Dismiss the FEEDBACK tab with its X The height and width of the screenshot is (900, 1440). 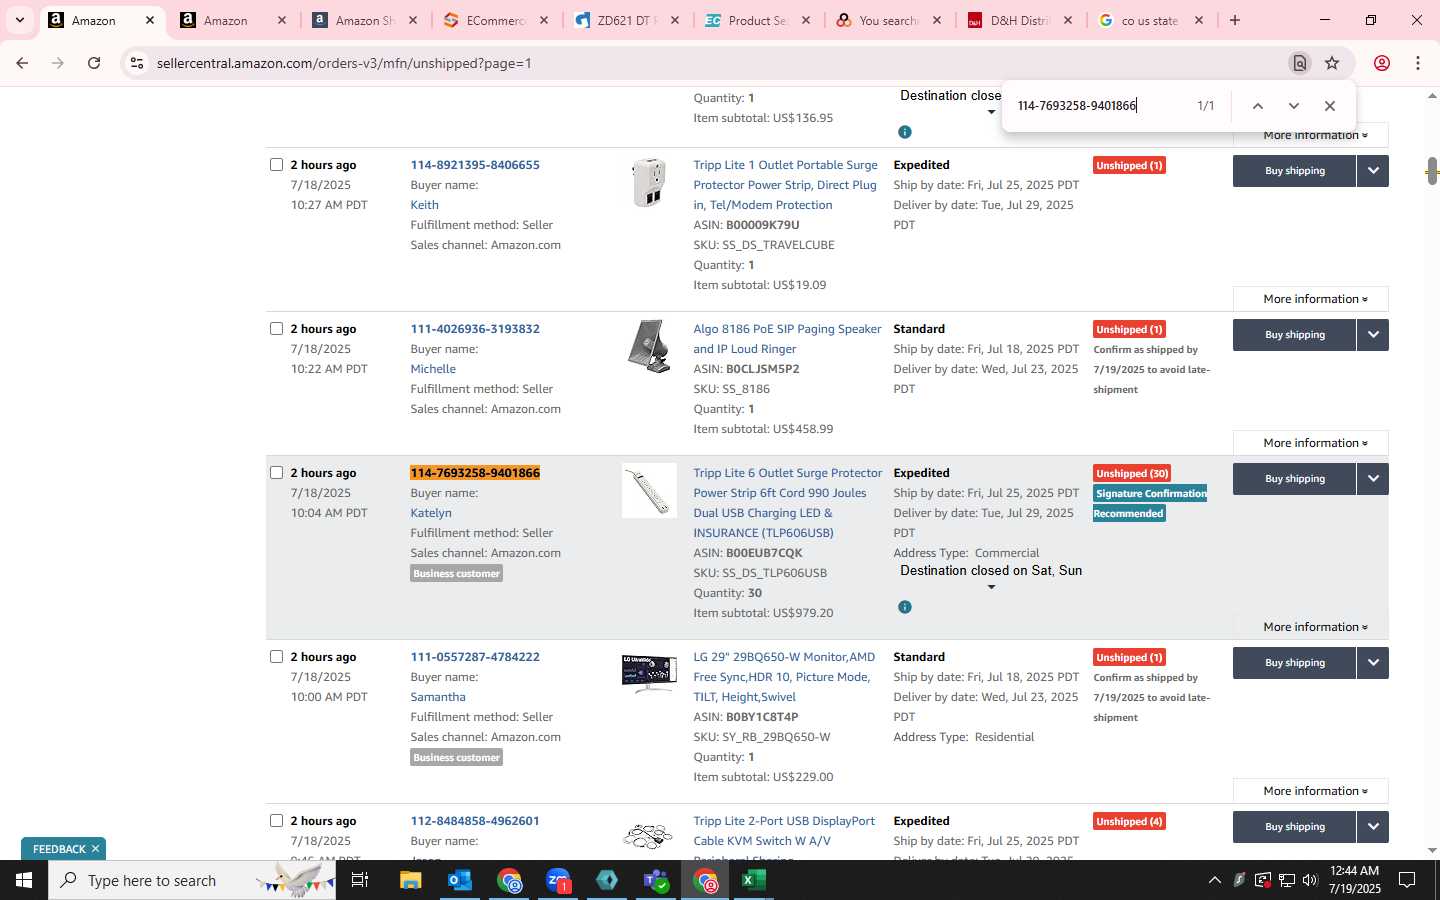click(x=95, y=849)
